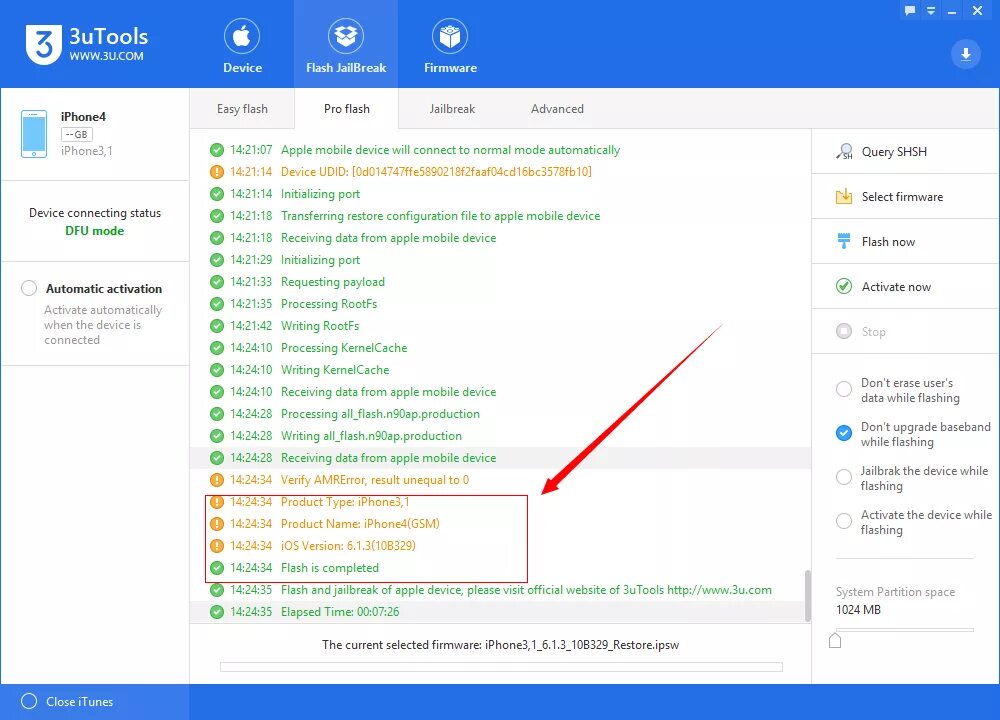The height and width of the screenshot is (720, 1000).
Task: Click the Stop label
Action: pyautogui.click(x=873, y=332)
